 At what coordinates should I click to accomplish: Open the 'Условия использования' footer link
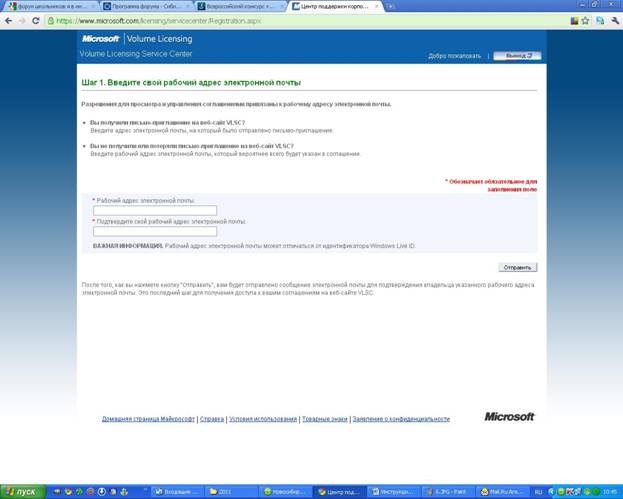pyautogui.click(x=263, y=419)
